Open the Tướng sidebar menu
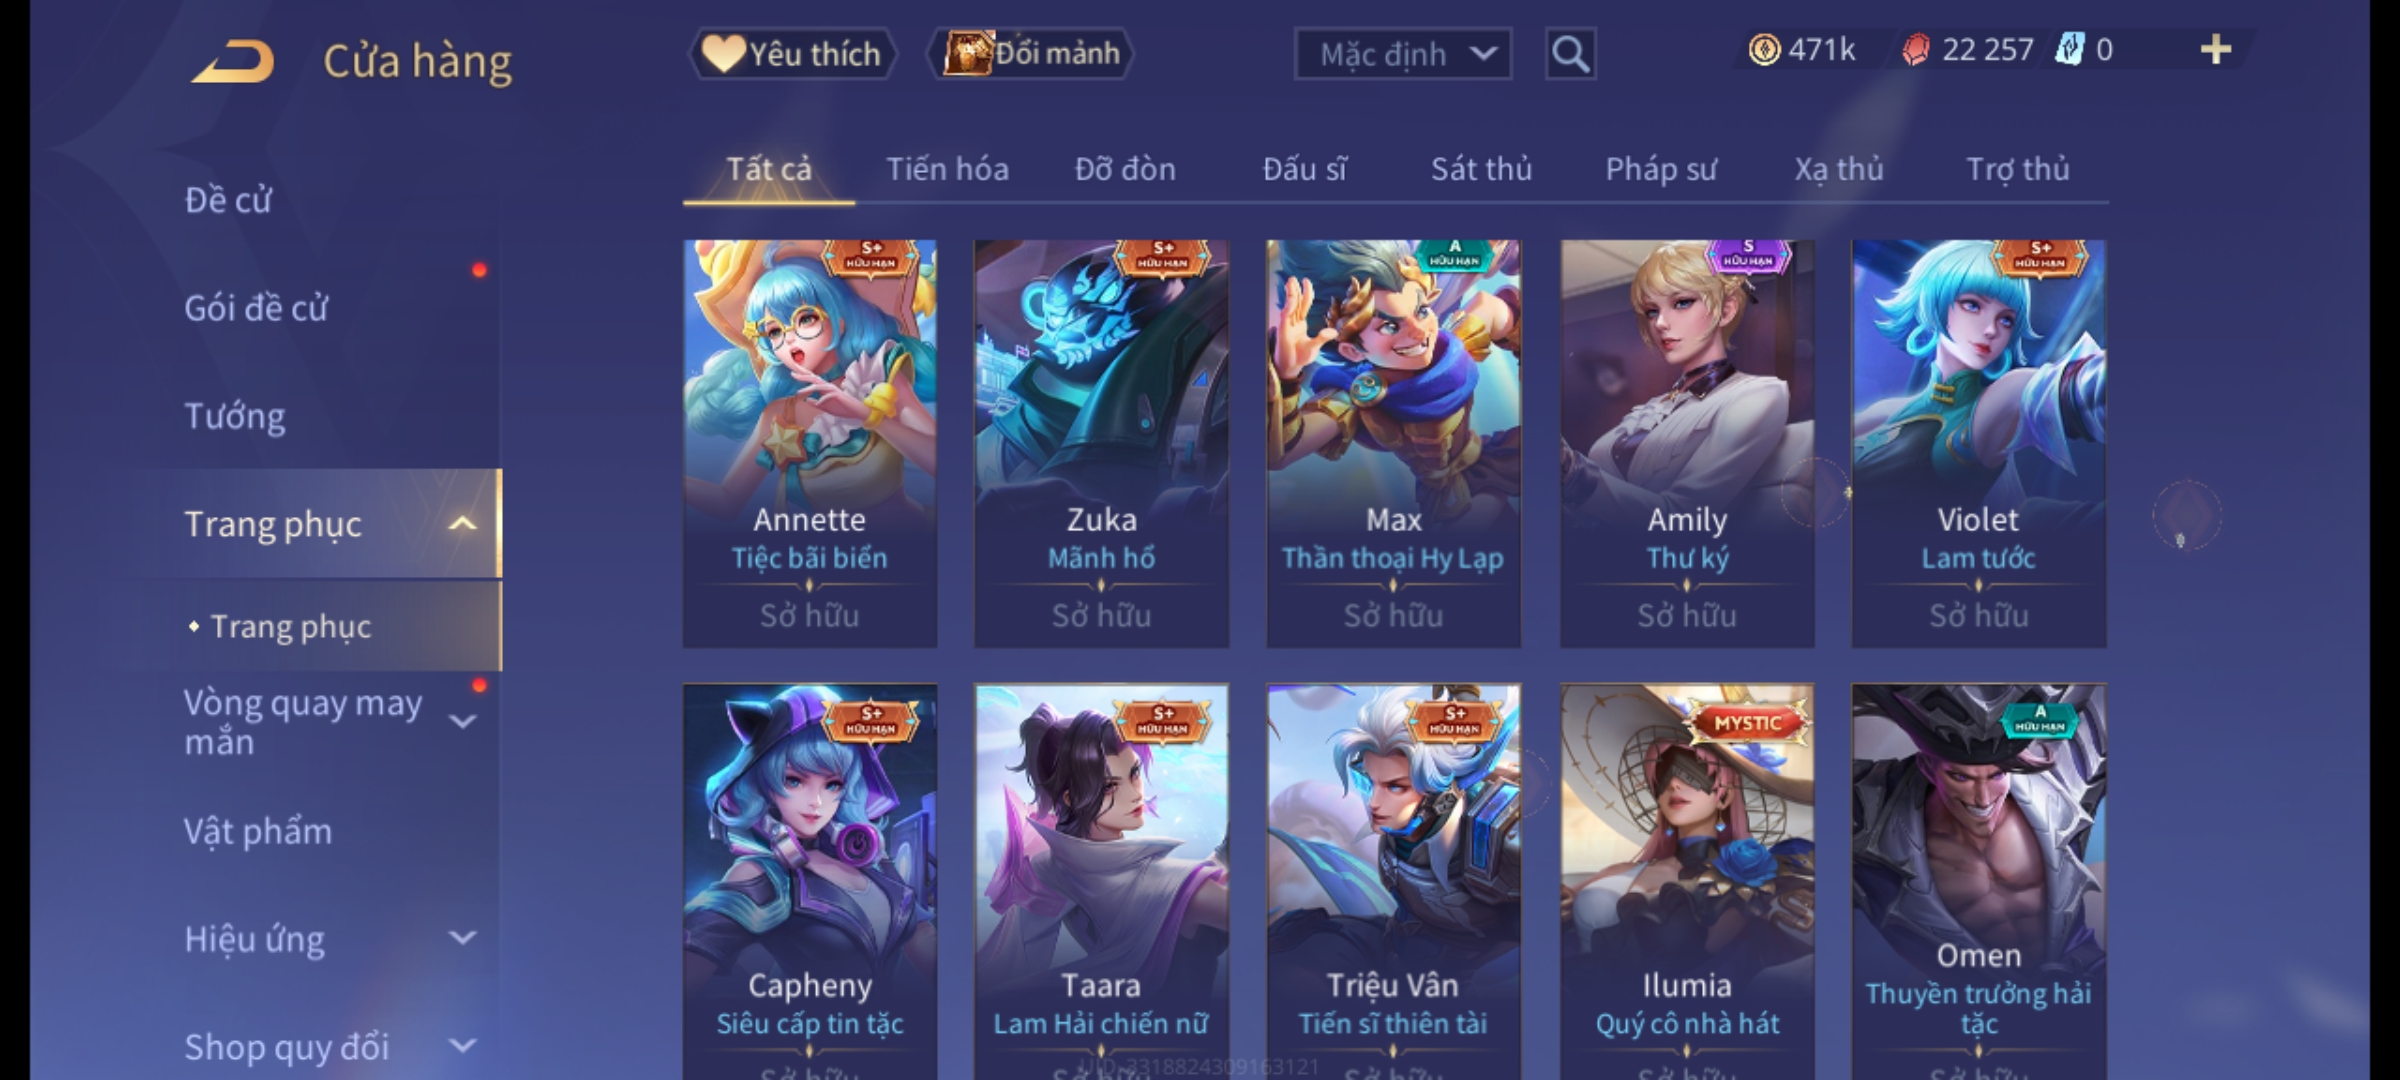 click(x=235, y=416)
